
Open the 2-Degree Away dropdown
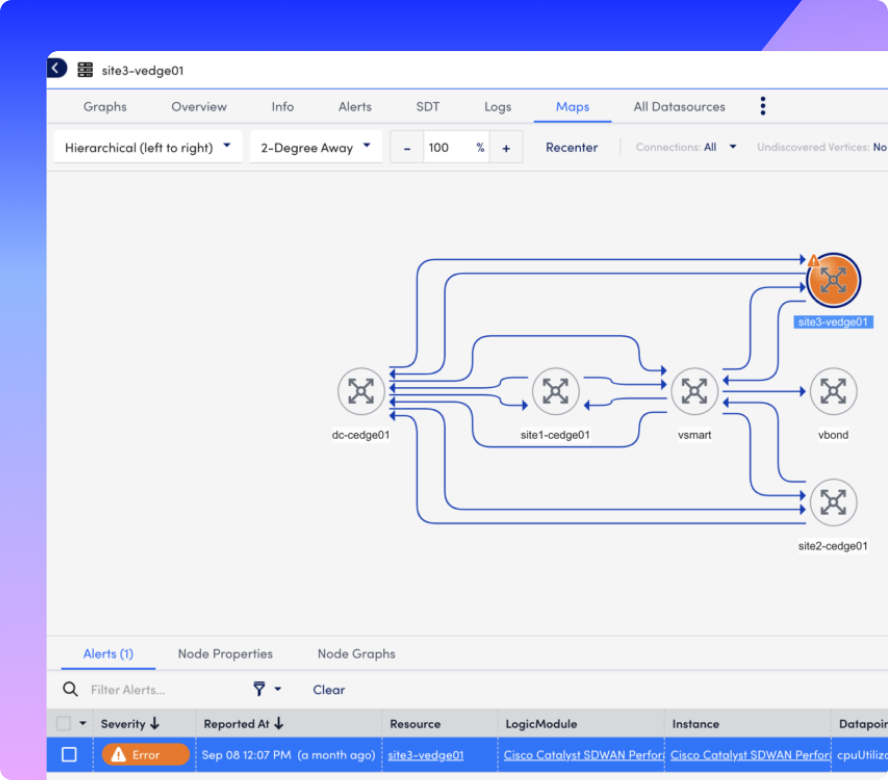[x=315, y=147]
